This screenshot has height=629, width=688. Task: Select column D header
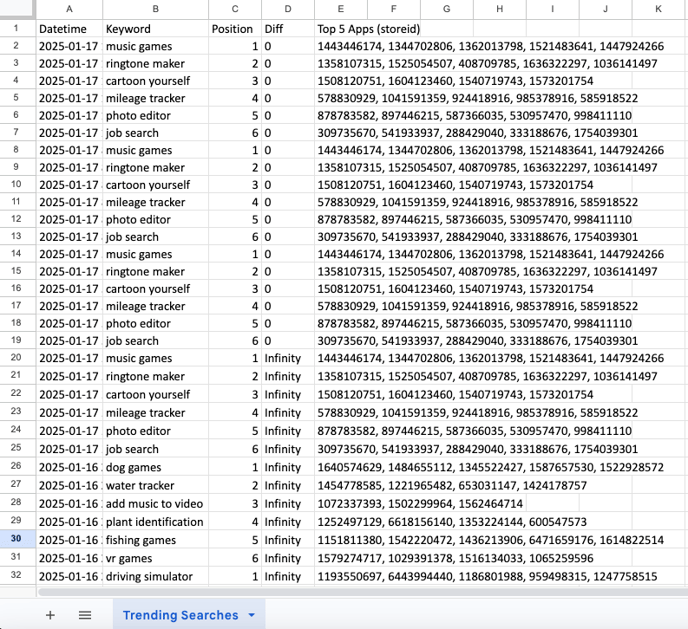pyautogui.click(x=288, y=9)
